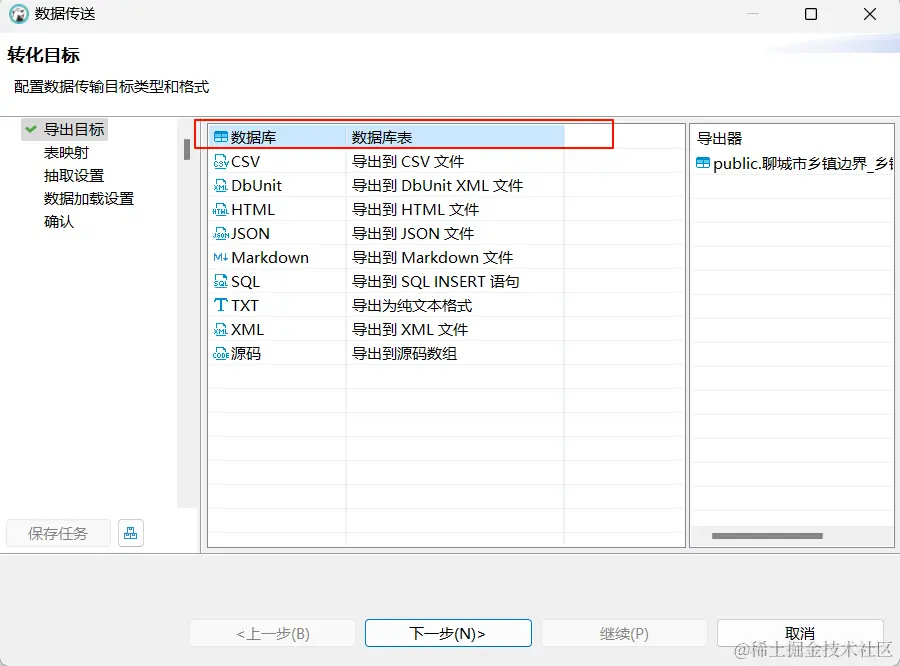900x666 pixels.
Task: Close the 数据传送 dialog window
Action: pyautogui.click(x=870, y=14)
